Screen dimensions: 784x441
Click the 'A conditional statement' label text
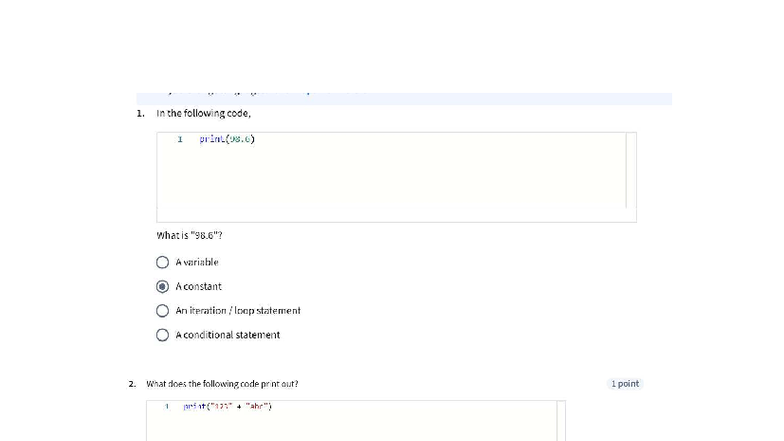pos(228,335)
